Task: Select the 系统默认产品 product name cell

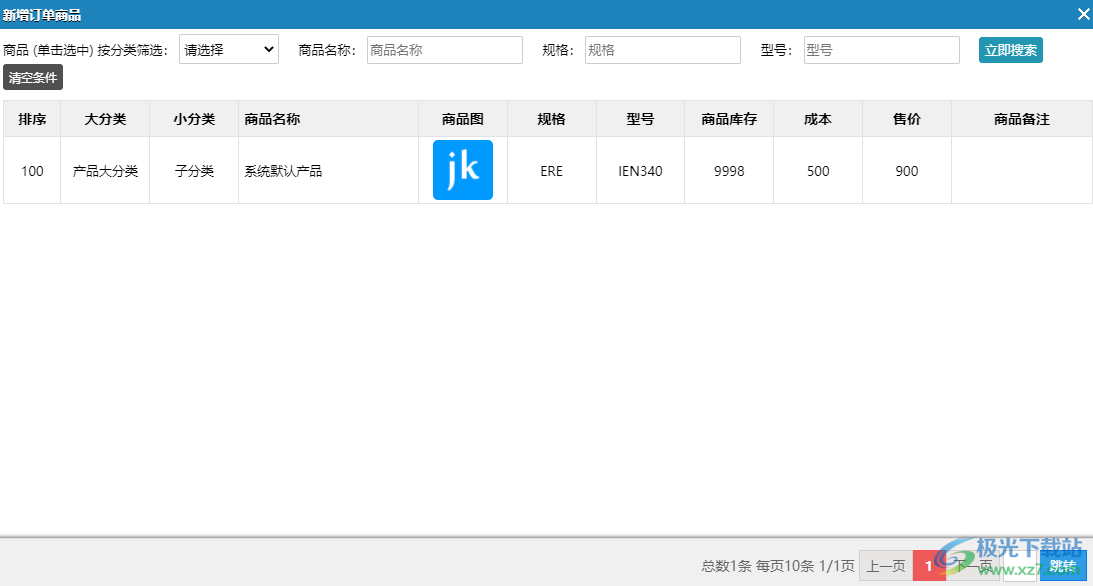Action: (328, 171)
